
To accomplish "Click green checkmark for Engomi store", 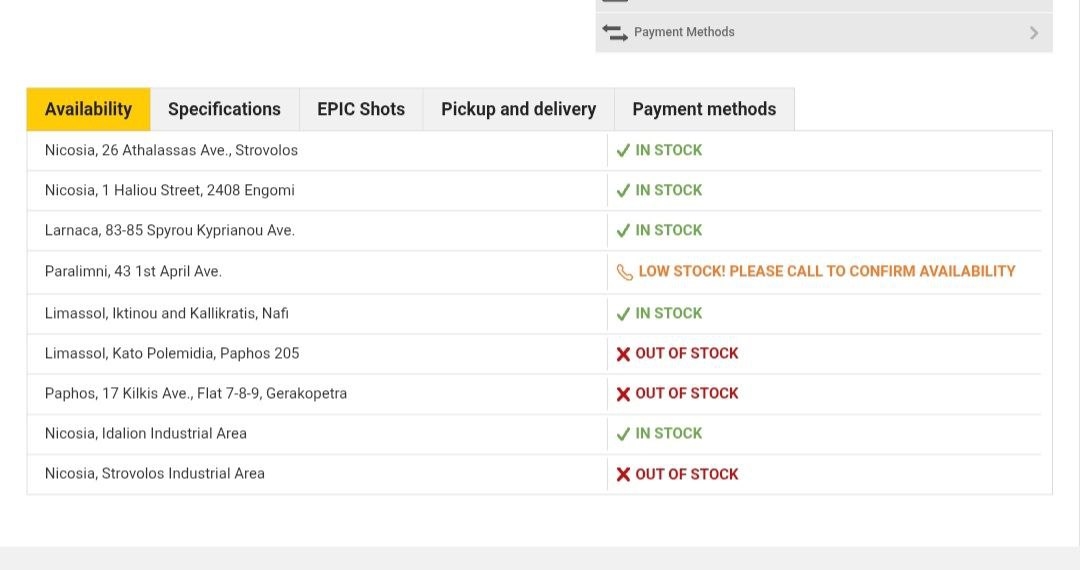I will point(623,190).
